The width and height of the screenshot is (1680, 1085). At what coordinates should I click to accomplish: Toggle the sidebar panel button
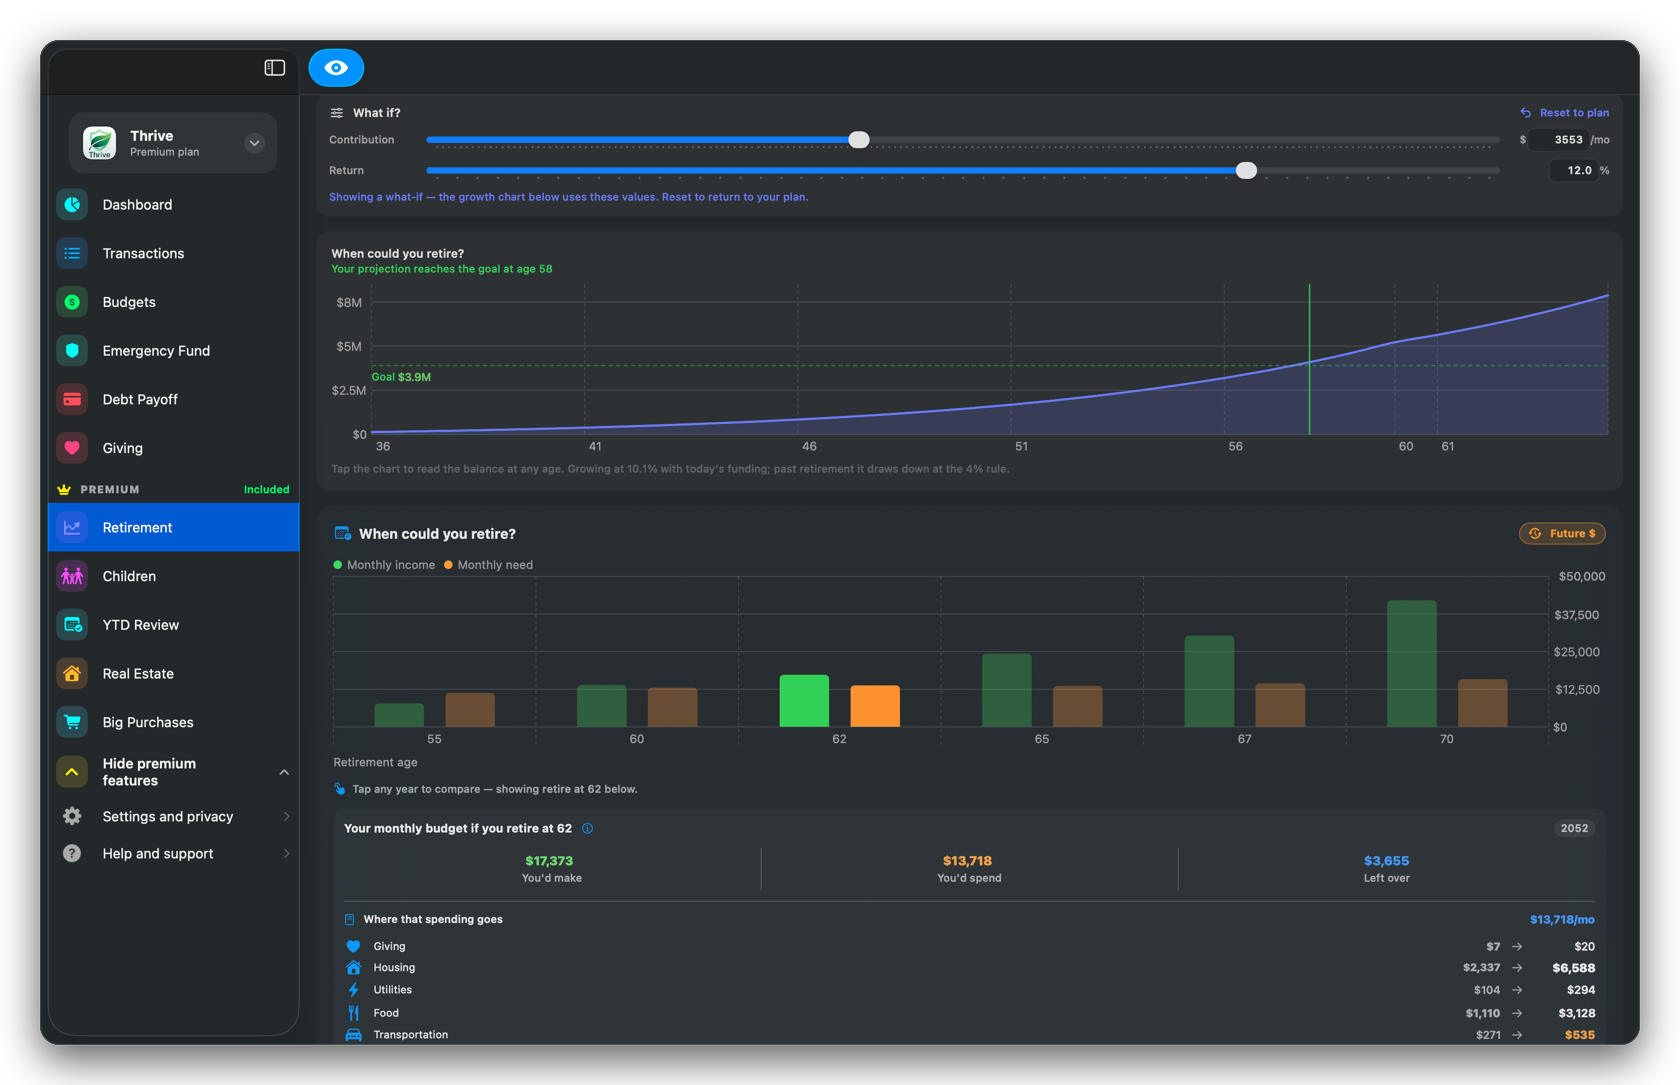tap(275, 68)
